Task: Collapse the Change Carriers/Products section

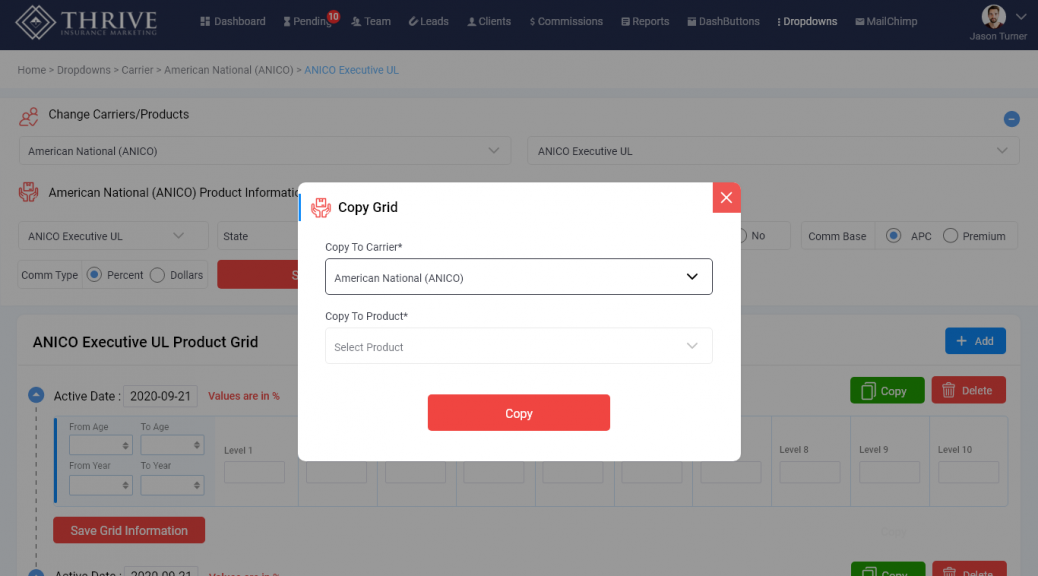Action: pyautogui.click(x=1011, y=119)
